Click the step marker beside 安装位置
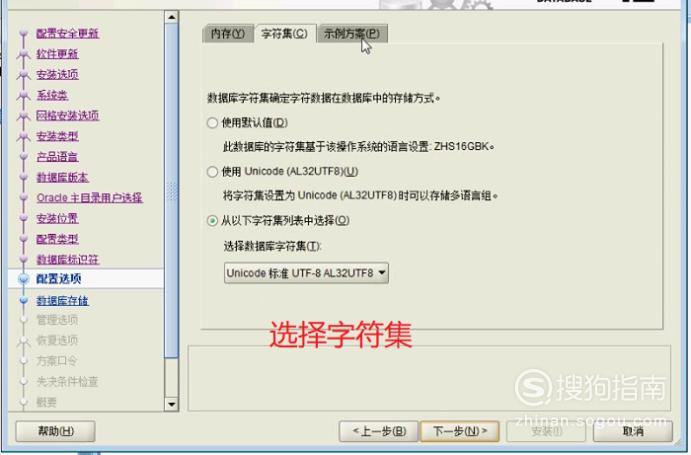Image resolution: width=691 pixels, height=455 pixels. point(24,218)
